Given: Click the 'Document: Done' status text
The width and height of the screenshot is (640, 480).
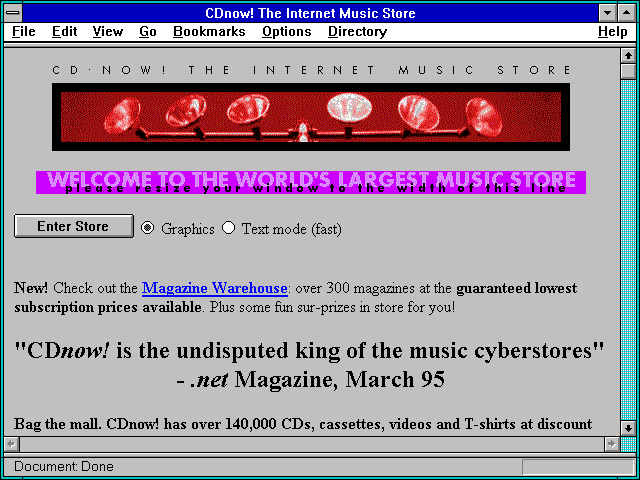Looking at the screenshot, I should 64,466.
